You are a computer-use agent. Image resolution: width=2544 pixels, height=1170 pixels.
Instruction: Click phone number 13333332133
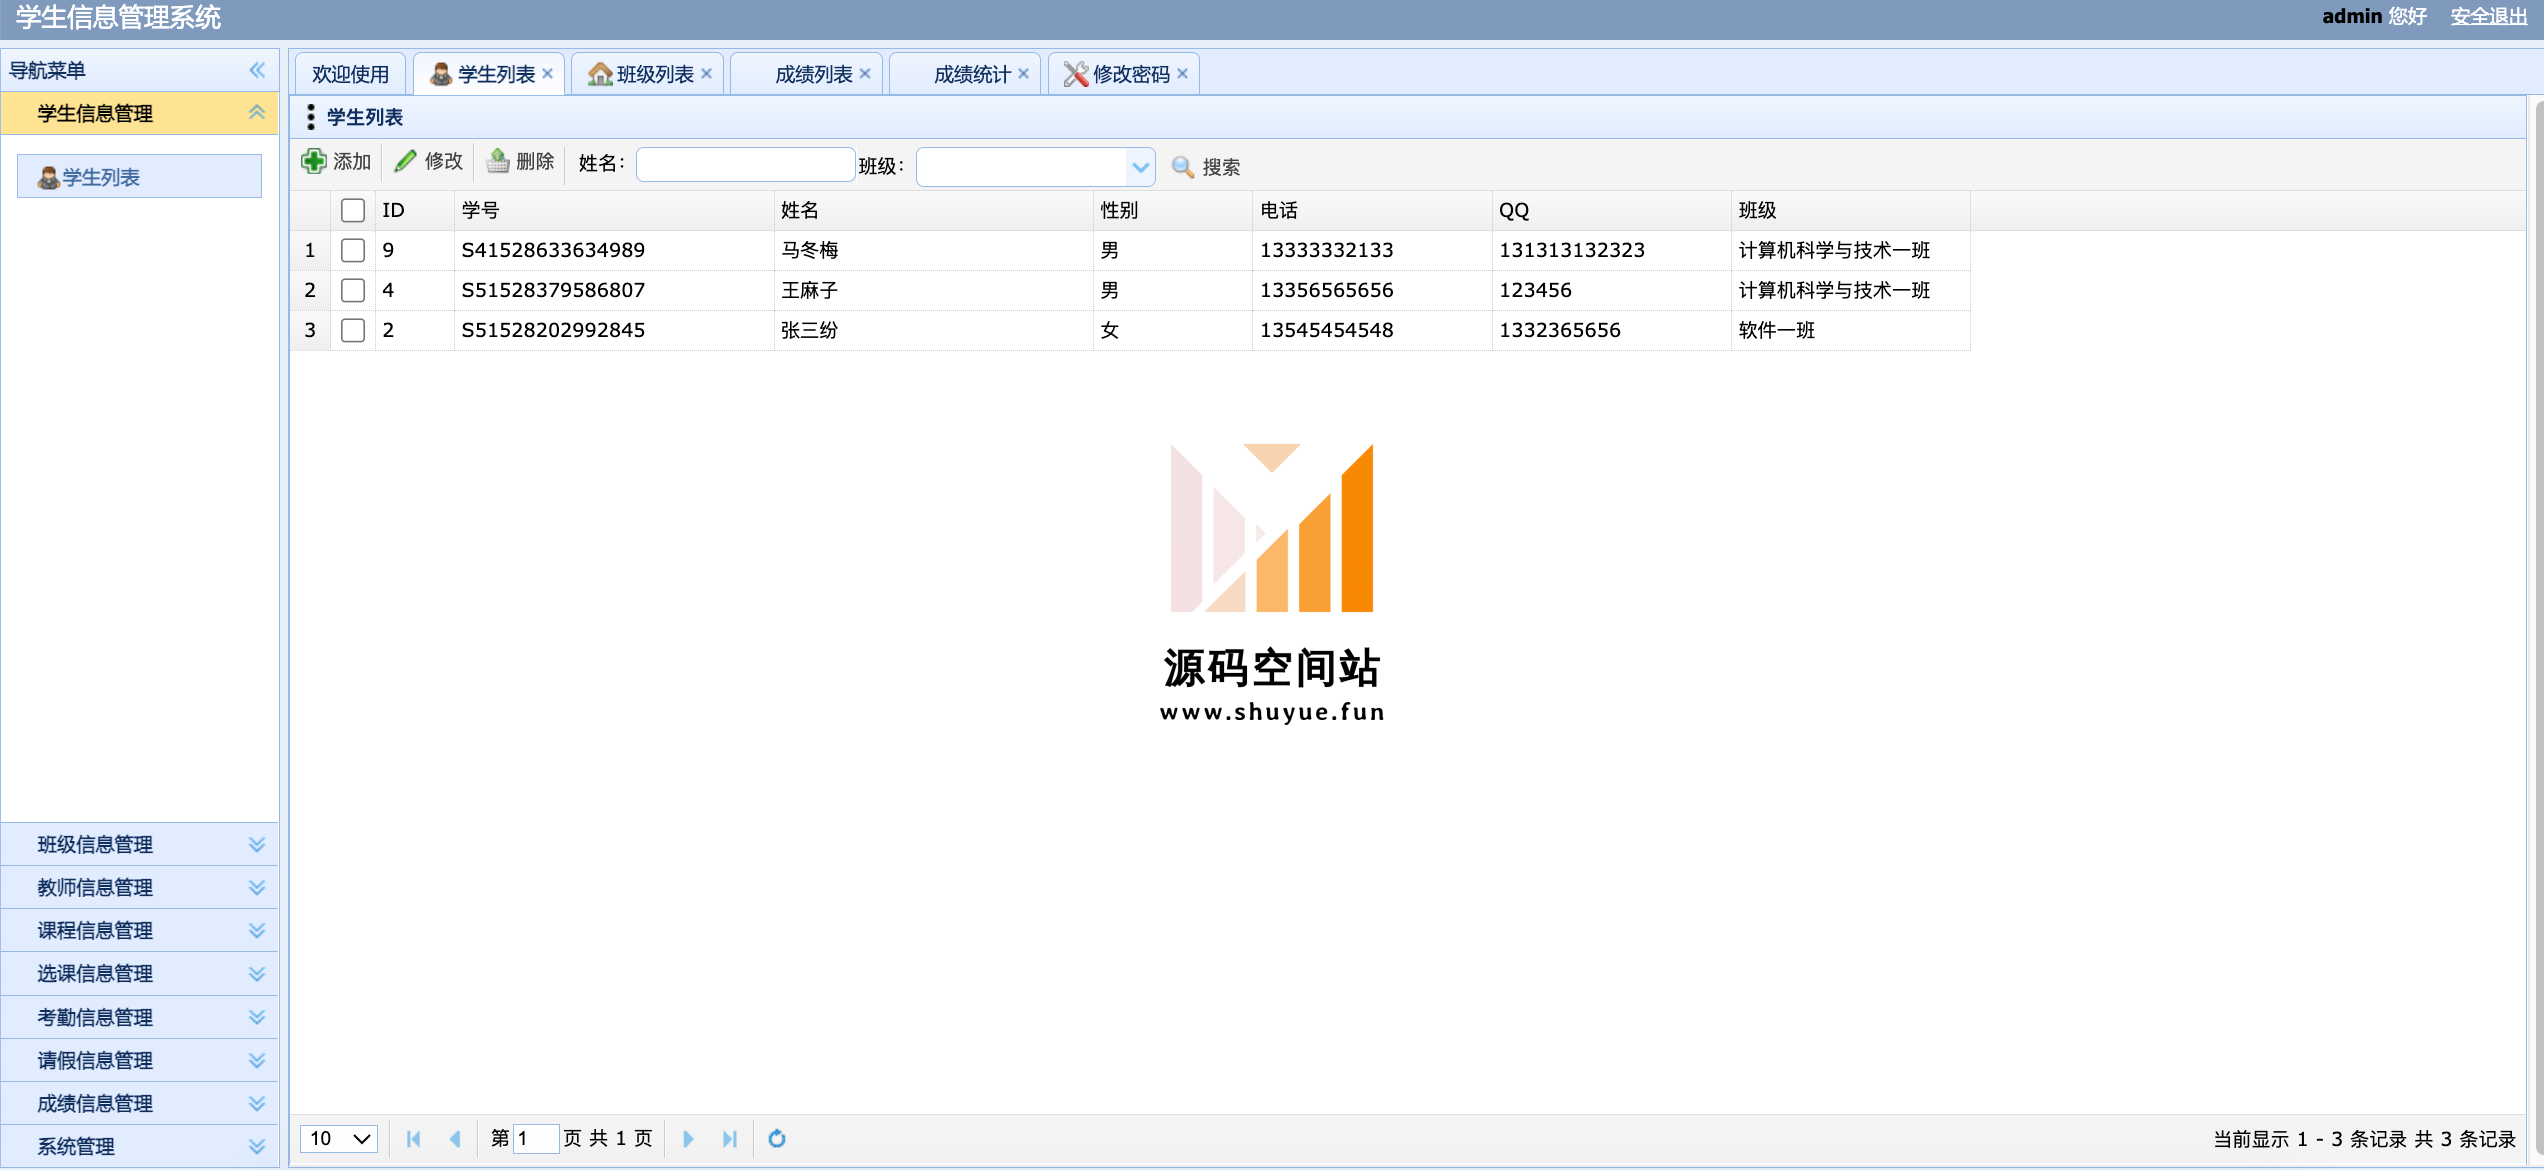(1326, 250)
